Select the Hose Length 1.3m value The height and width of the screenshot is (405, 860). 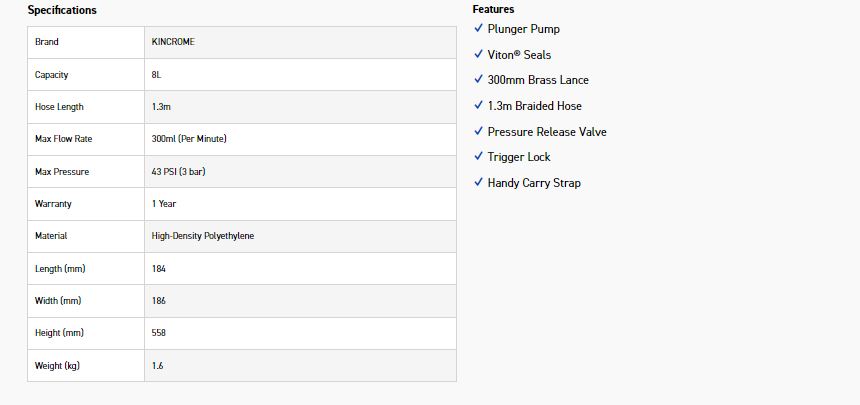tap(162, 107)
